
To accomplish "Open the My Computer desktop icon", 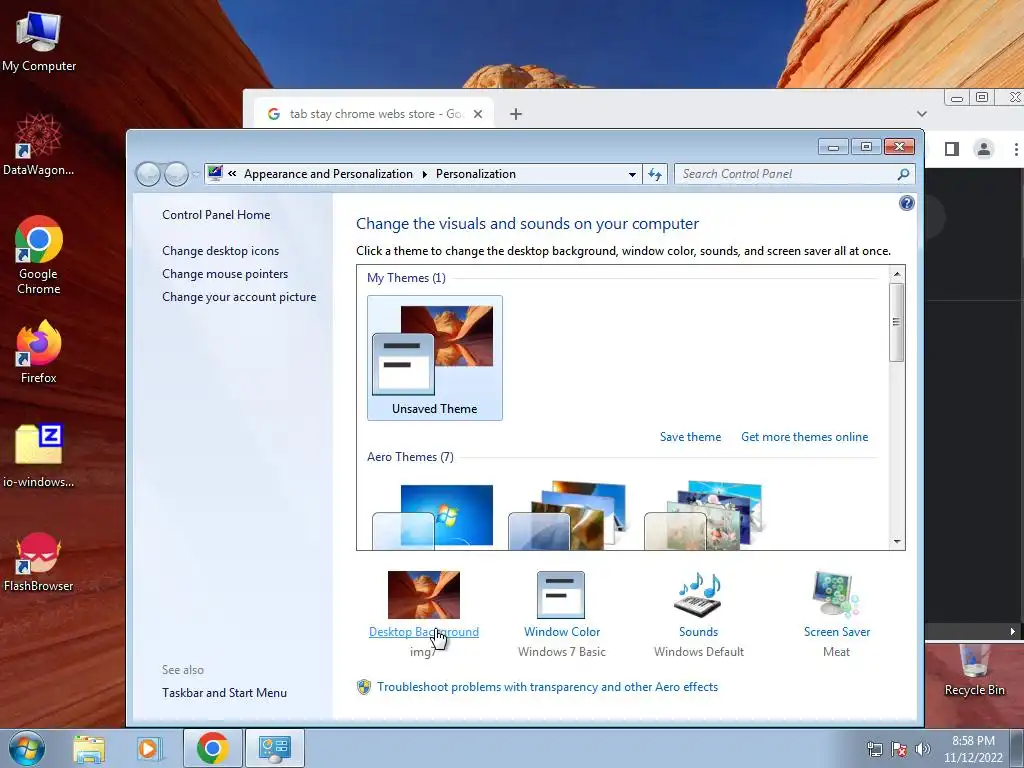I will (x=39, y=40).
